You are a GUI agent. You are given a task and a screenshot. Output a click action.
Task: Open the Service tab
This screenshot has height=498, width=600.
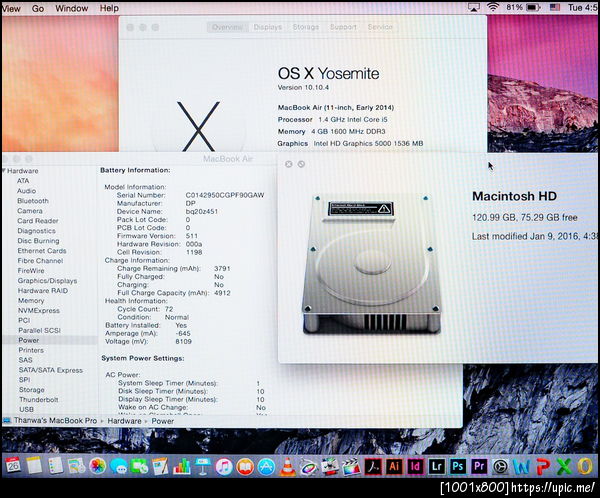(x=380, y=27)
